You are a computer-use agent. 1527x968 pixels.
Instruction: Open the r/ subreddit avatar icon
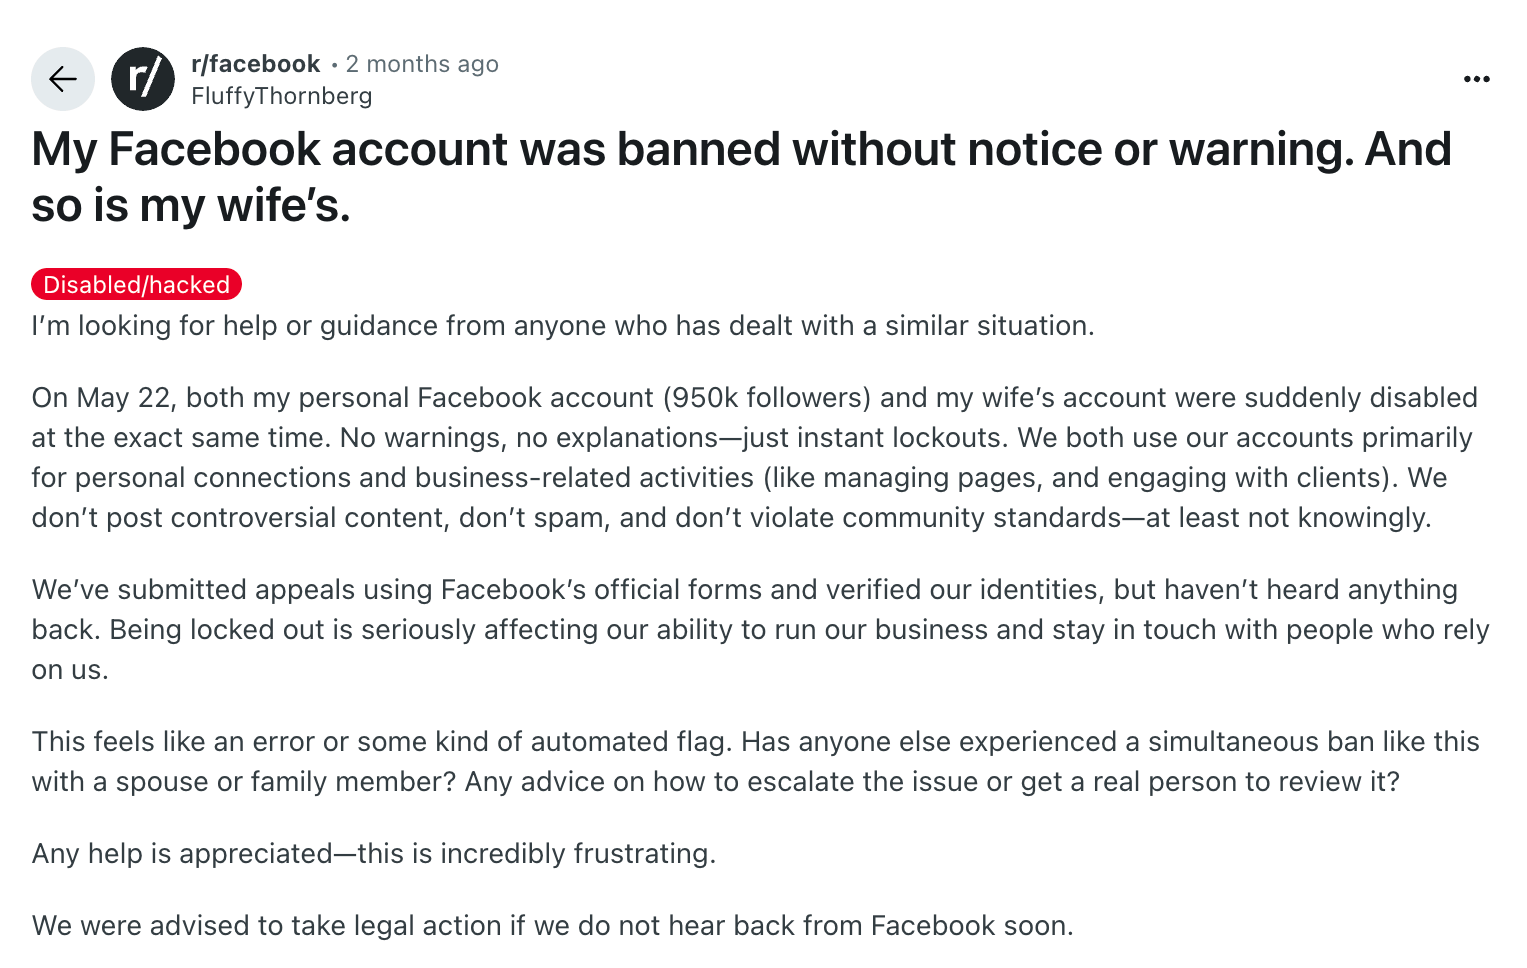tap(143, 79)
